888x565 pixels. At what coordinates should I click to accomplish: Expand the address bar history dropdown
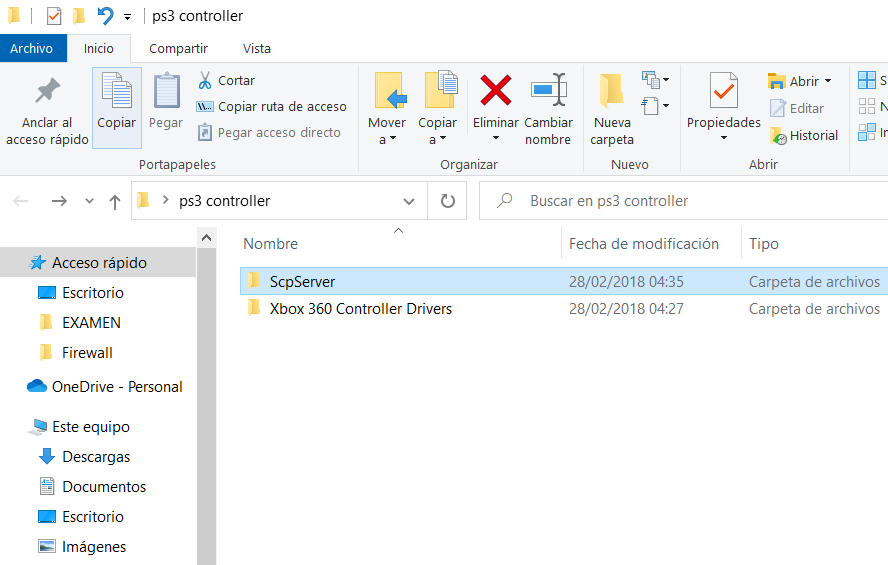point(409,202)
